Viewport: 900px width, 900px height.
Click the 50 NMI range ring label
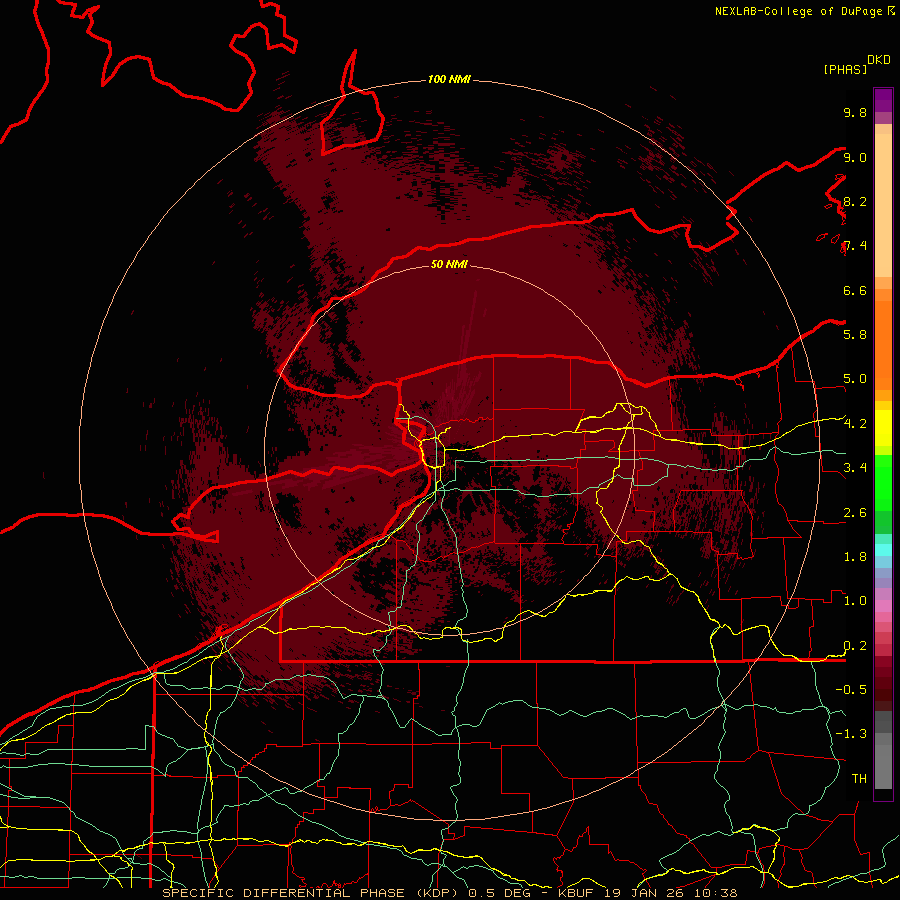(449, 264)
